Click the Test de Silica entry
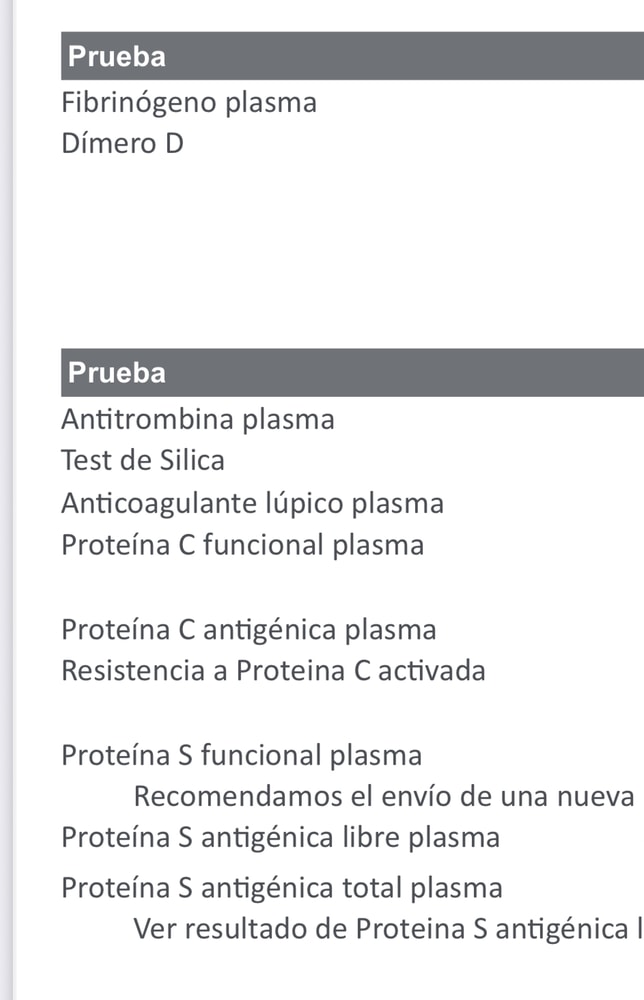 tap(143, 461)
